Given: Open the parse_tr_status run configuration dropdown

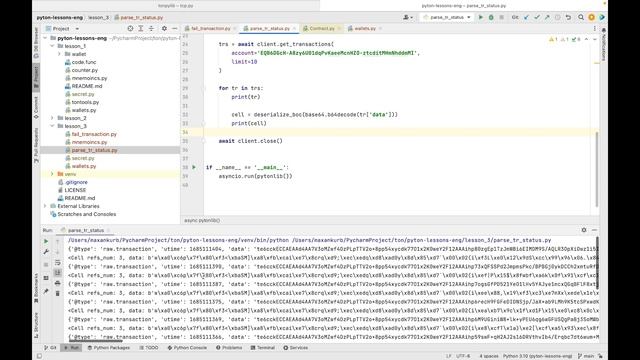Looking at the screenshot, I should point(447,17).
